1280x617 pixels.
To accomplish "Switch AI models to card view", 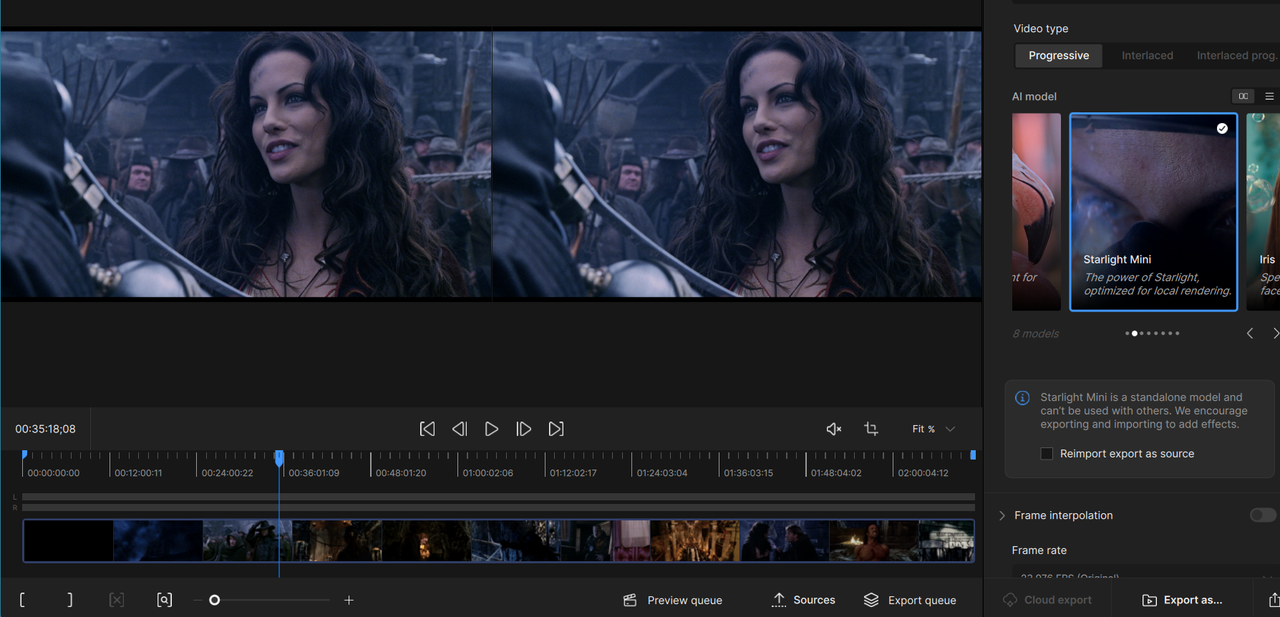I will tap(1243, 96).
